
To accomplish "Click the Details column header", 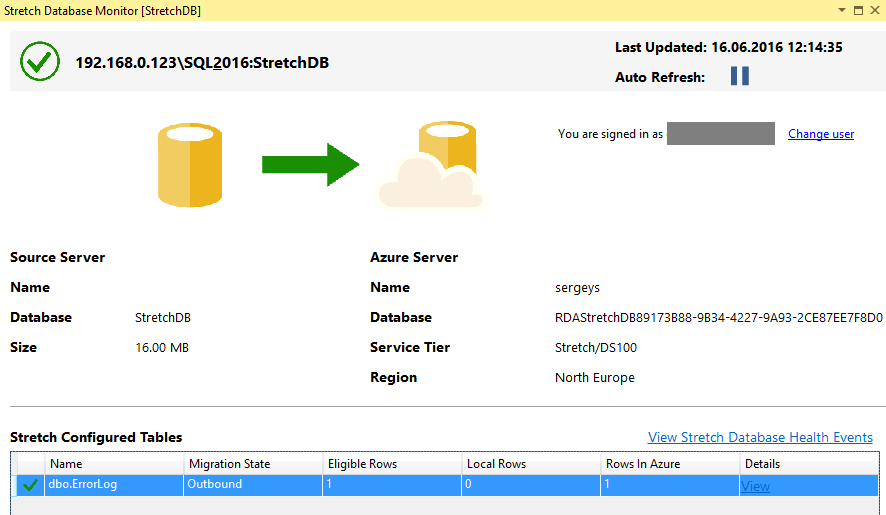I will coord(809,464).
